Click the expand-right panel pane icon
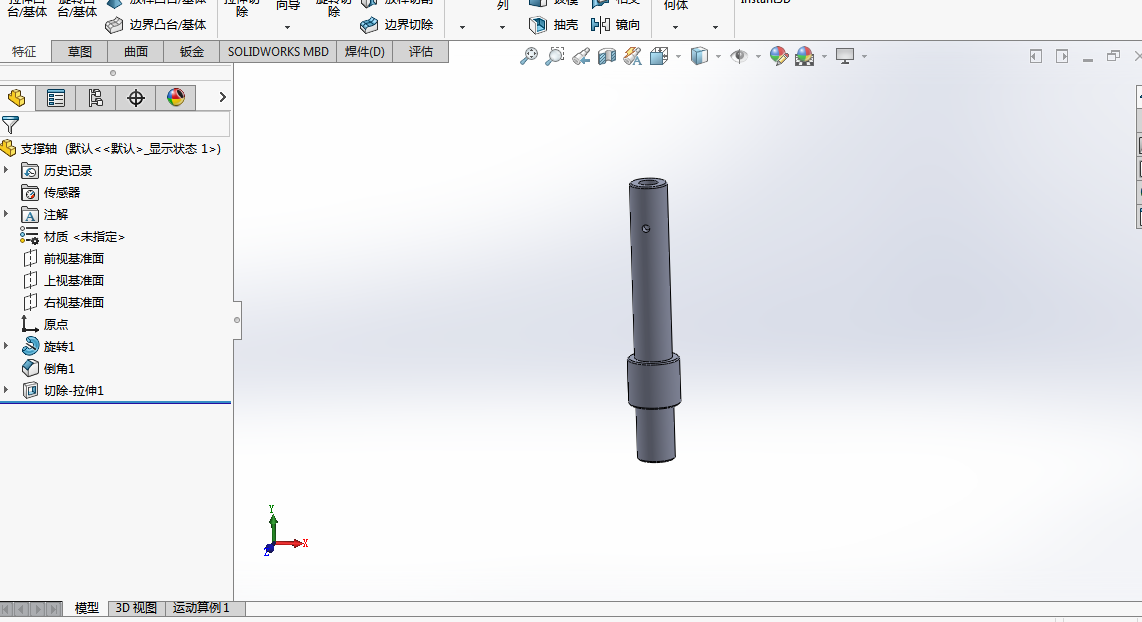The width and height of the screenshot is (1142, 622). point(1062,56)
